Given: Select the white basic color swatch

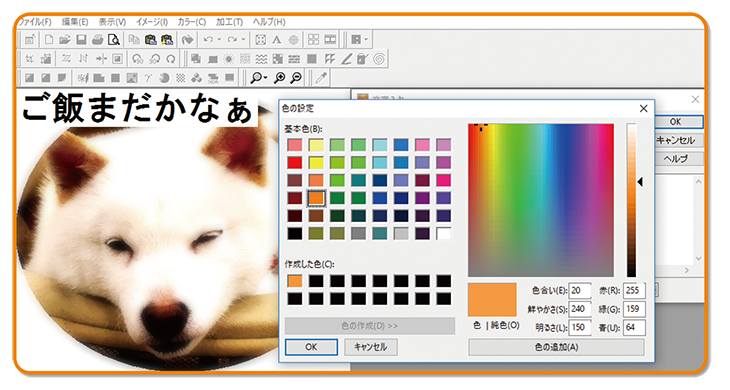Looking at the screenshot, I should point(444,233).
